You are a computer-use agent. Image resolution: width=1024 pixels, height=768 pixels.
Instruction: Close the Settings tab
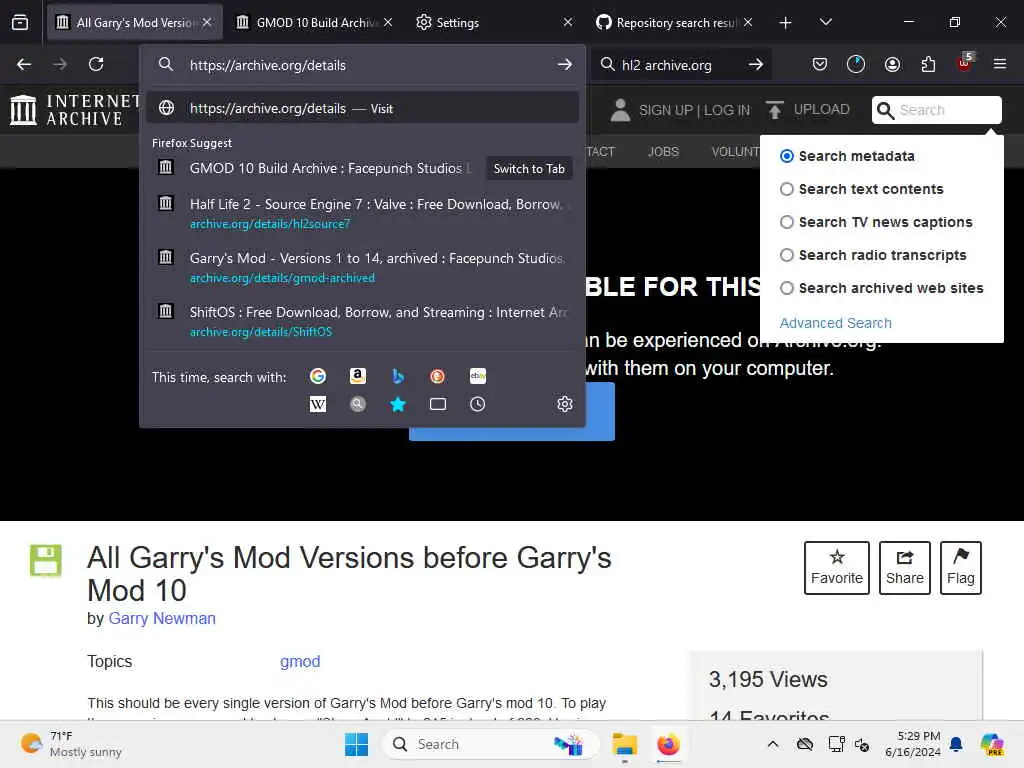pyautogui.click(x=568, y=23)
